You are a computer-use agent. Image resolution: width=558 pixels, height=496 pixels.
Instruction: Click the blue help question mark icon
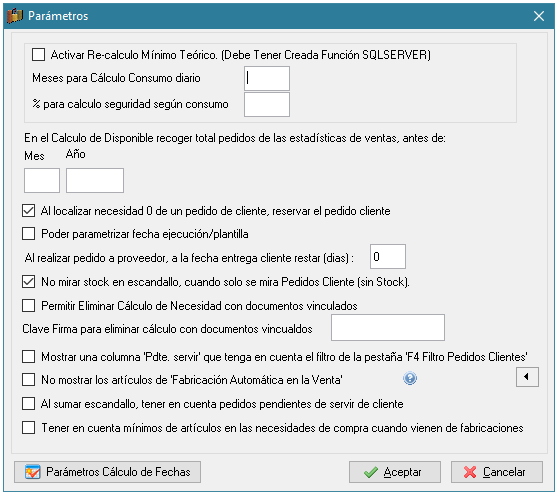410,378
